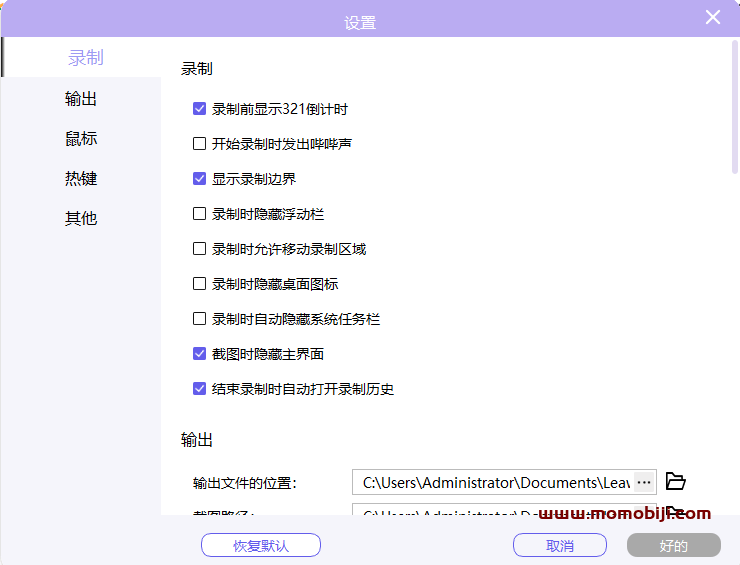This screenshot has width=740, height=565.
Task: Toggle 显示录制边界 checkbox
Action: point(199,179)
